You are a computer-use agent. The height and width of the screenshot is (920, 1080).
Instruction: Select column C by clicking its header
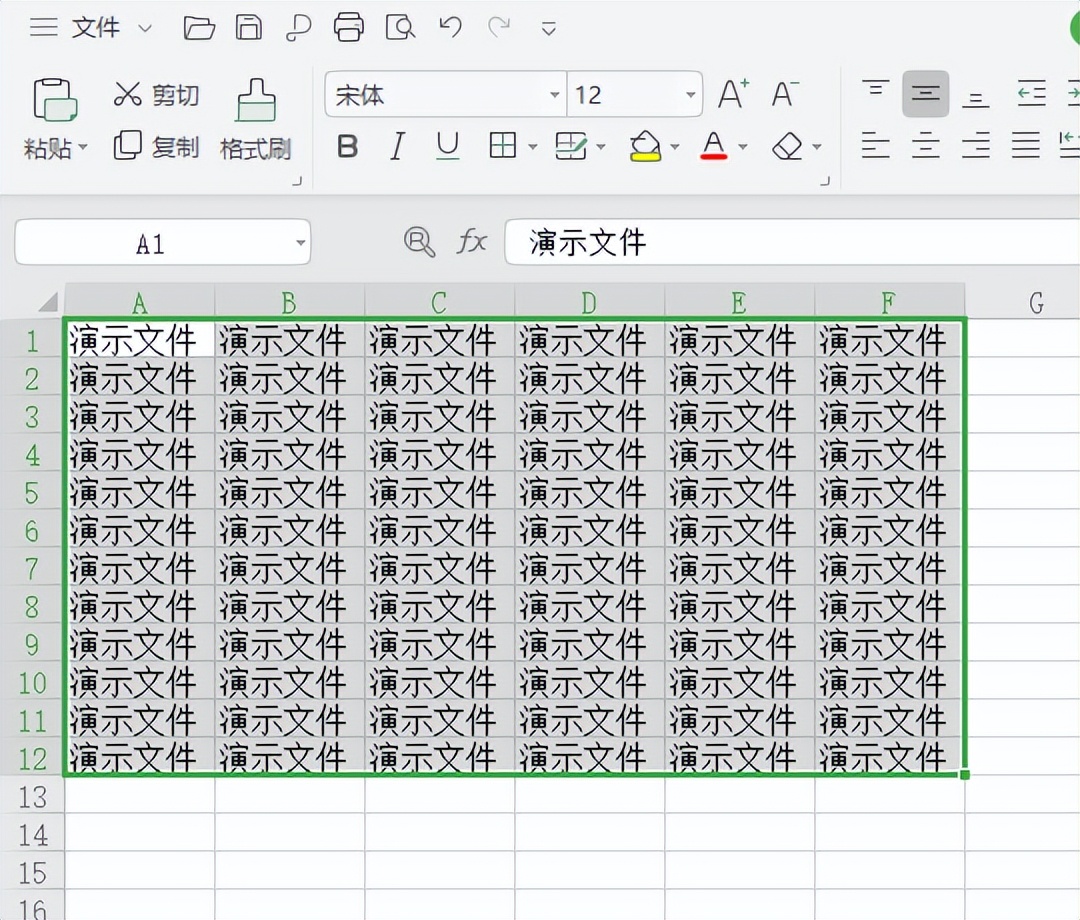(437, 302)
